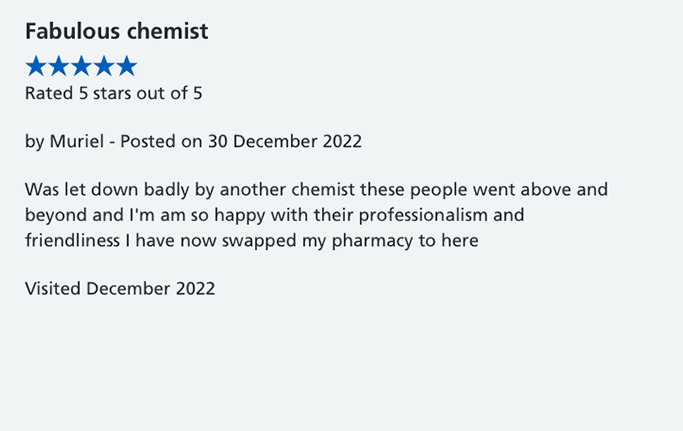The height and width of the screenshot is (431, 683).
Task: Select the fifth blue rating star
Action: coord(127,66)
